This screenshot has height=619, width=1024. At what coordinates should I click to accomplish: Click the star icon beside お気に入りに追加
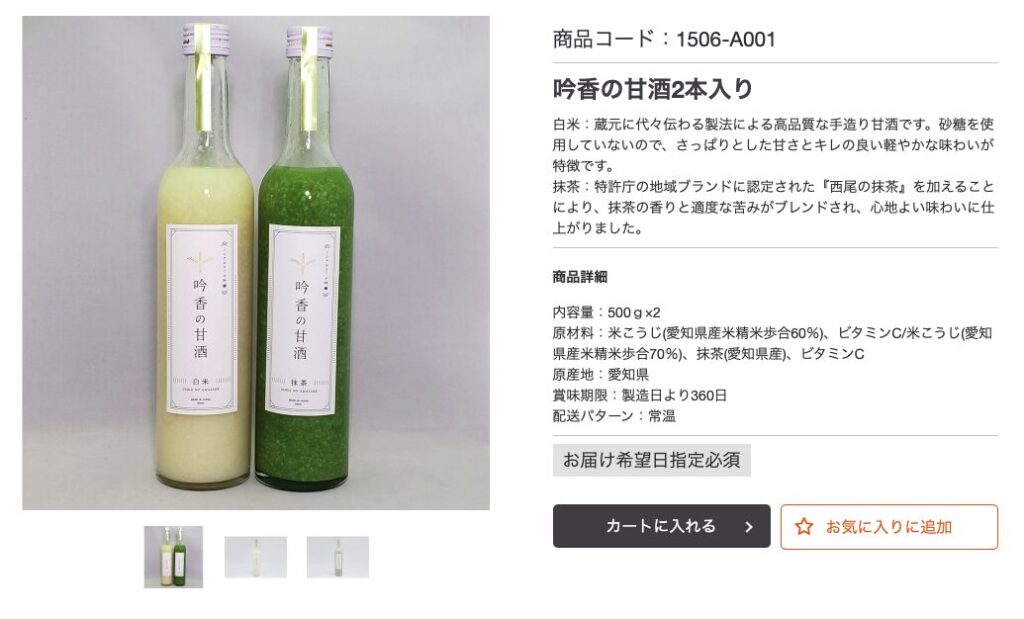point(804,526)
